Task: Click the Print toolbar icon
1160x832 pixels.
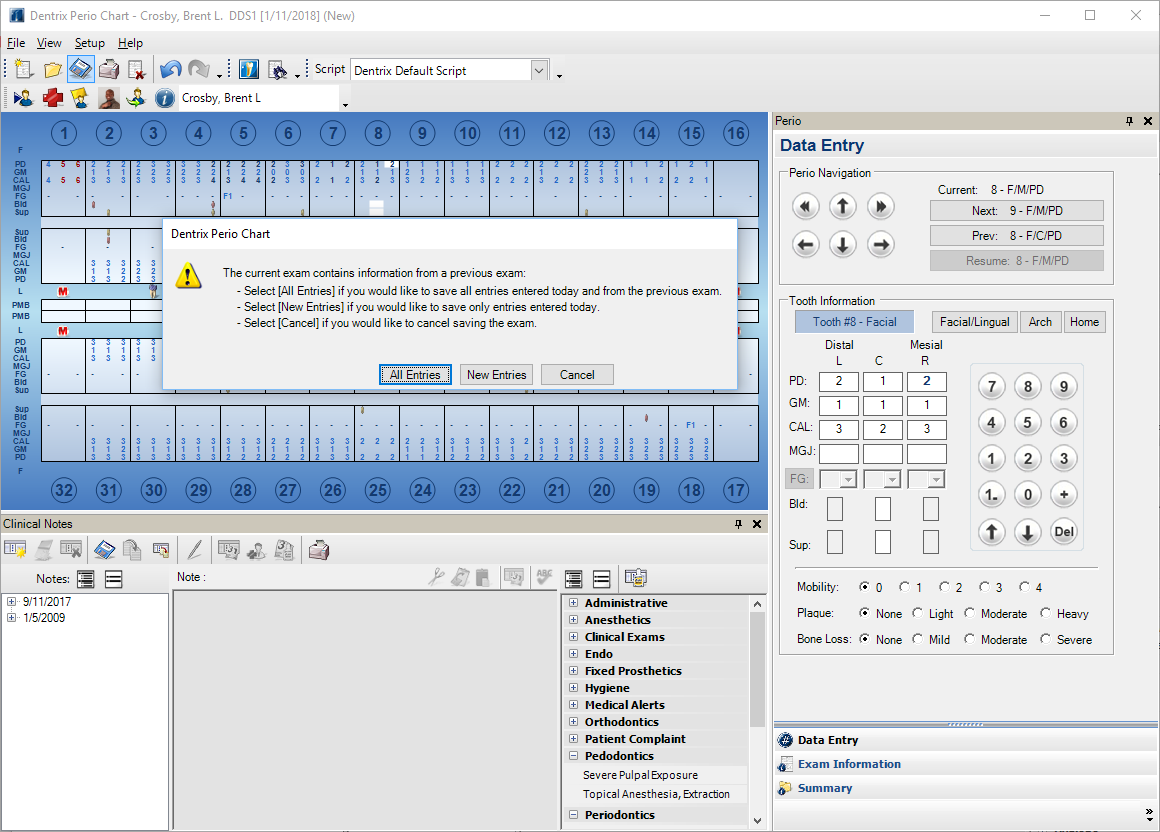Action: pyautogui.click(x=109, y=70)
